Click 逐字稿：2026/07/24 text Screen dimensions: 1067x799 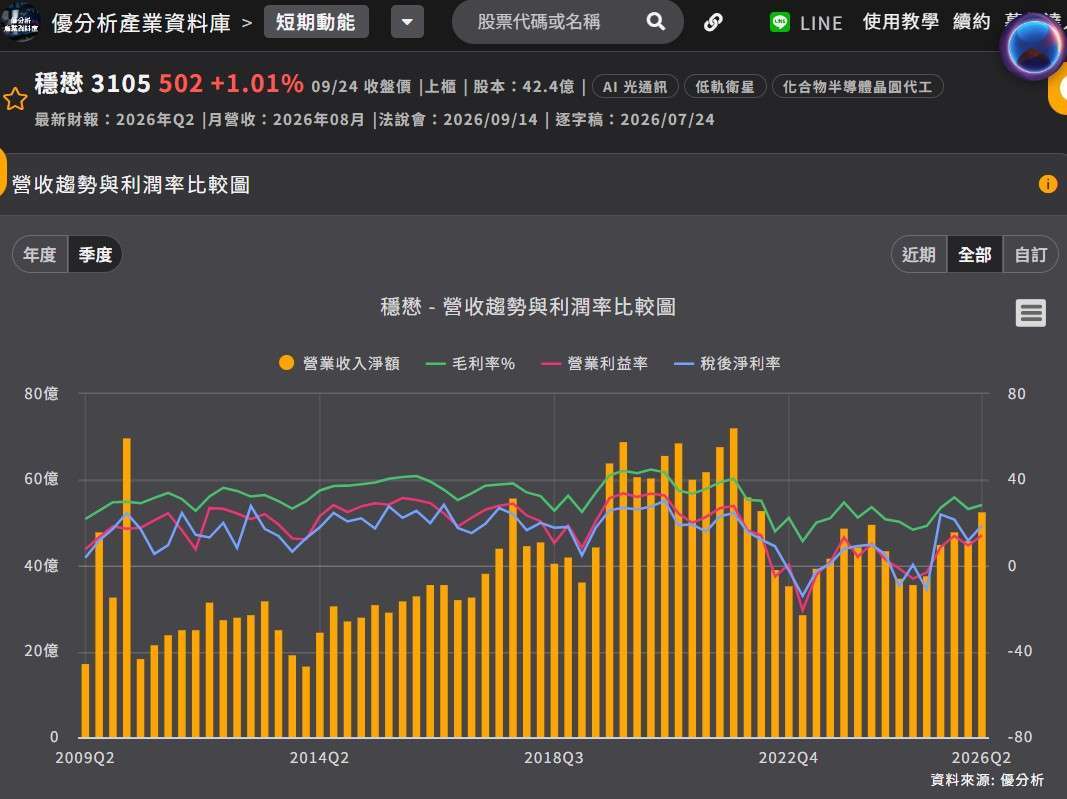(635, 120)
